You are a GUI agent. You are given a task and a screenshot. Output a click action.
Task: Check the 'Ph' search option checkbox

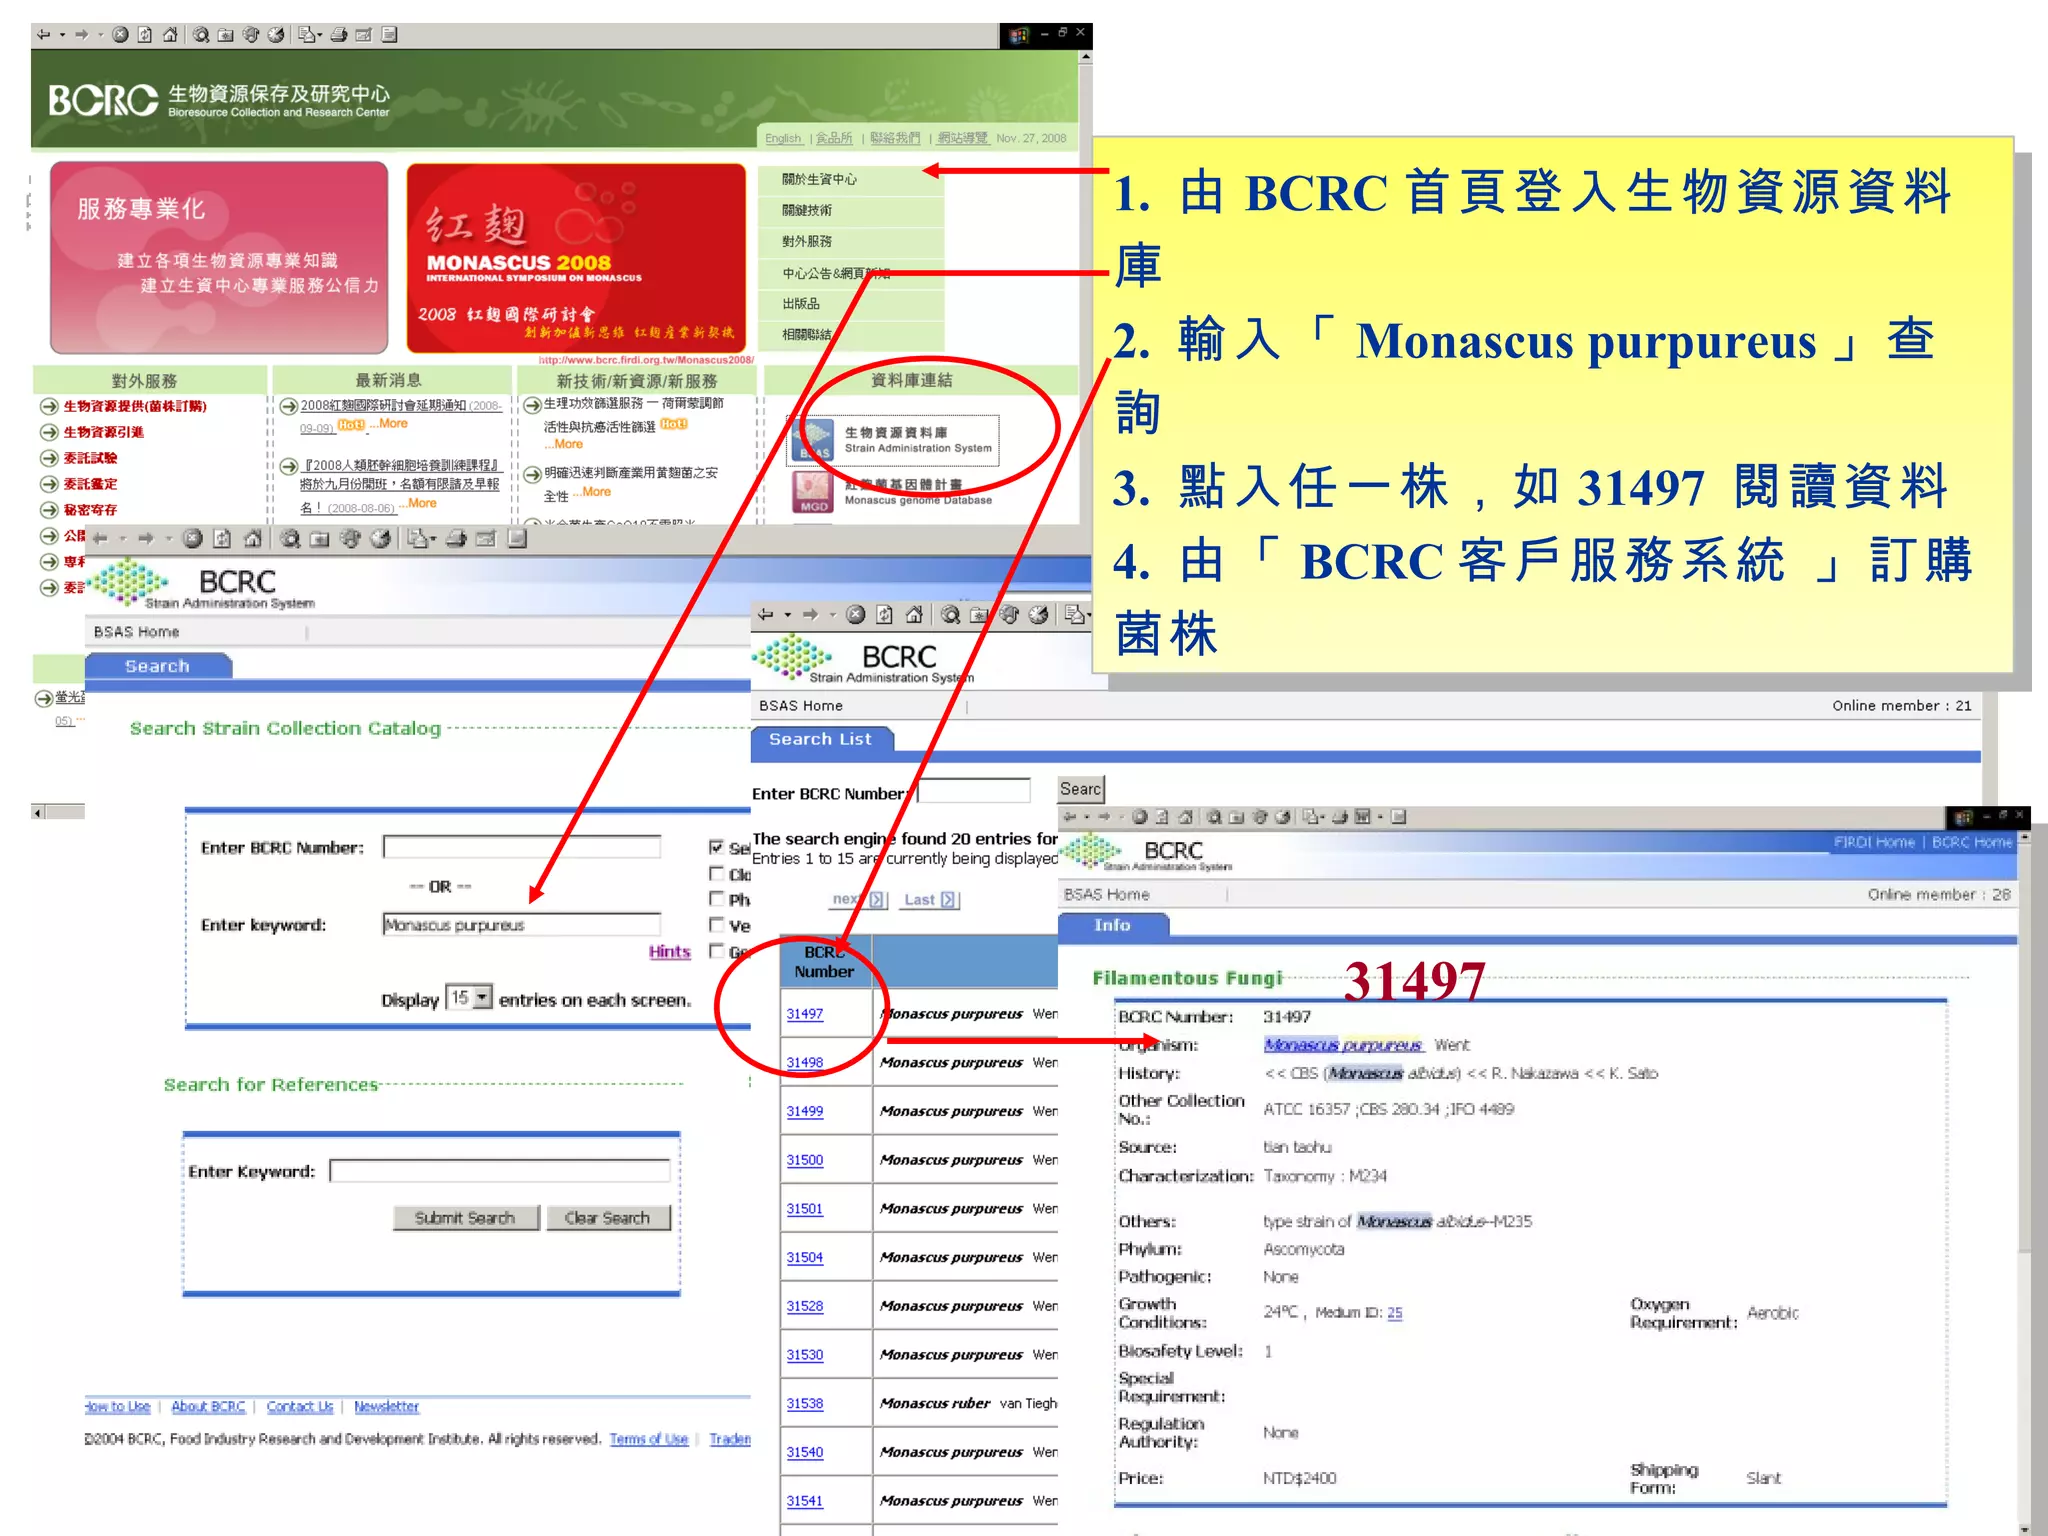pos(716,898)
